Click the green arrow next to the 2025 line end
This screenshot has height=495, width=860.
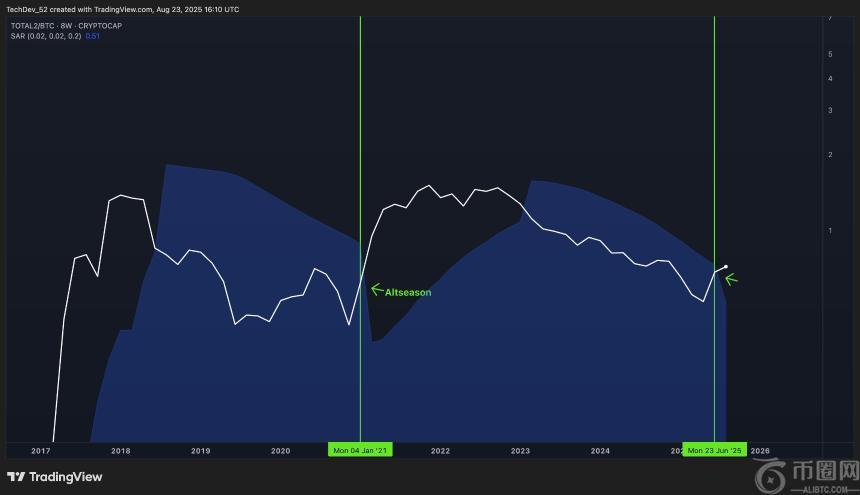pyautogui.click(x=731, y=279)
